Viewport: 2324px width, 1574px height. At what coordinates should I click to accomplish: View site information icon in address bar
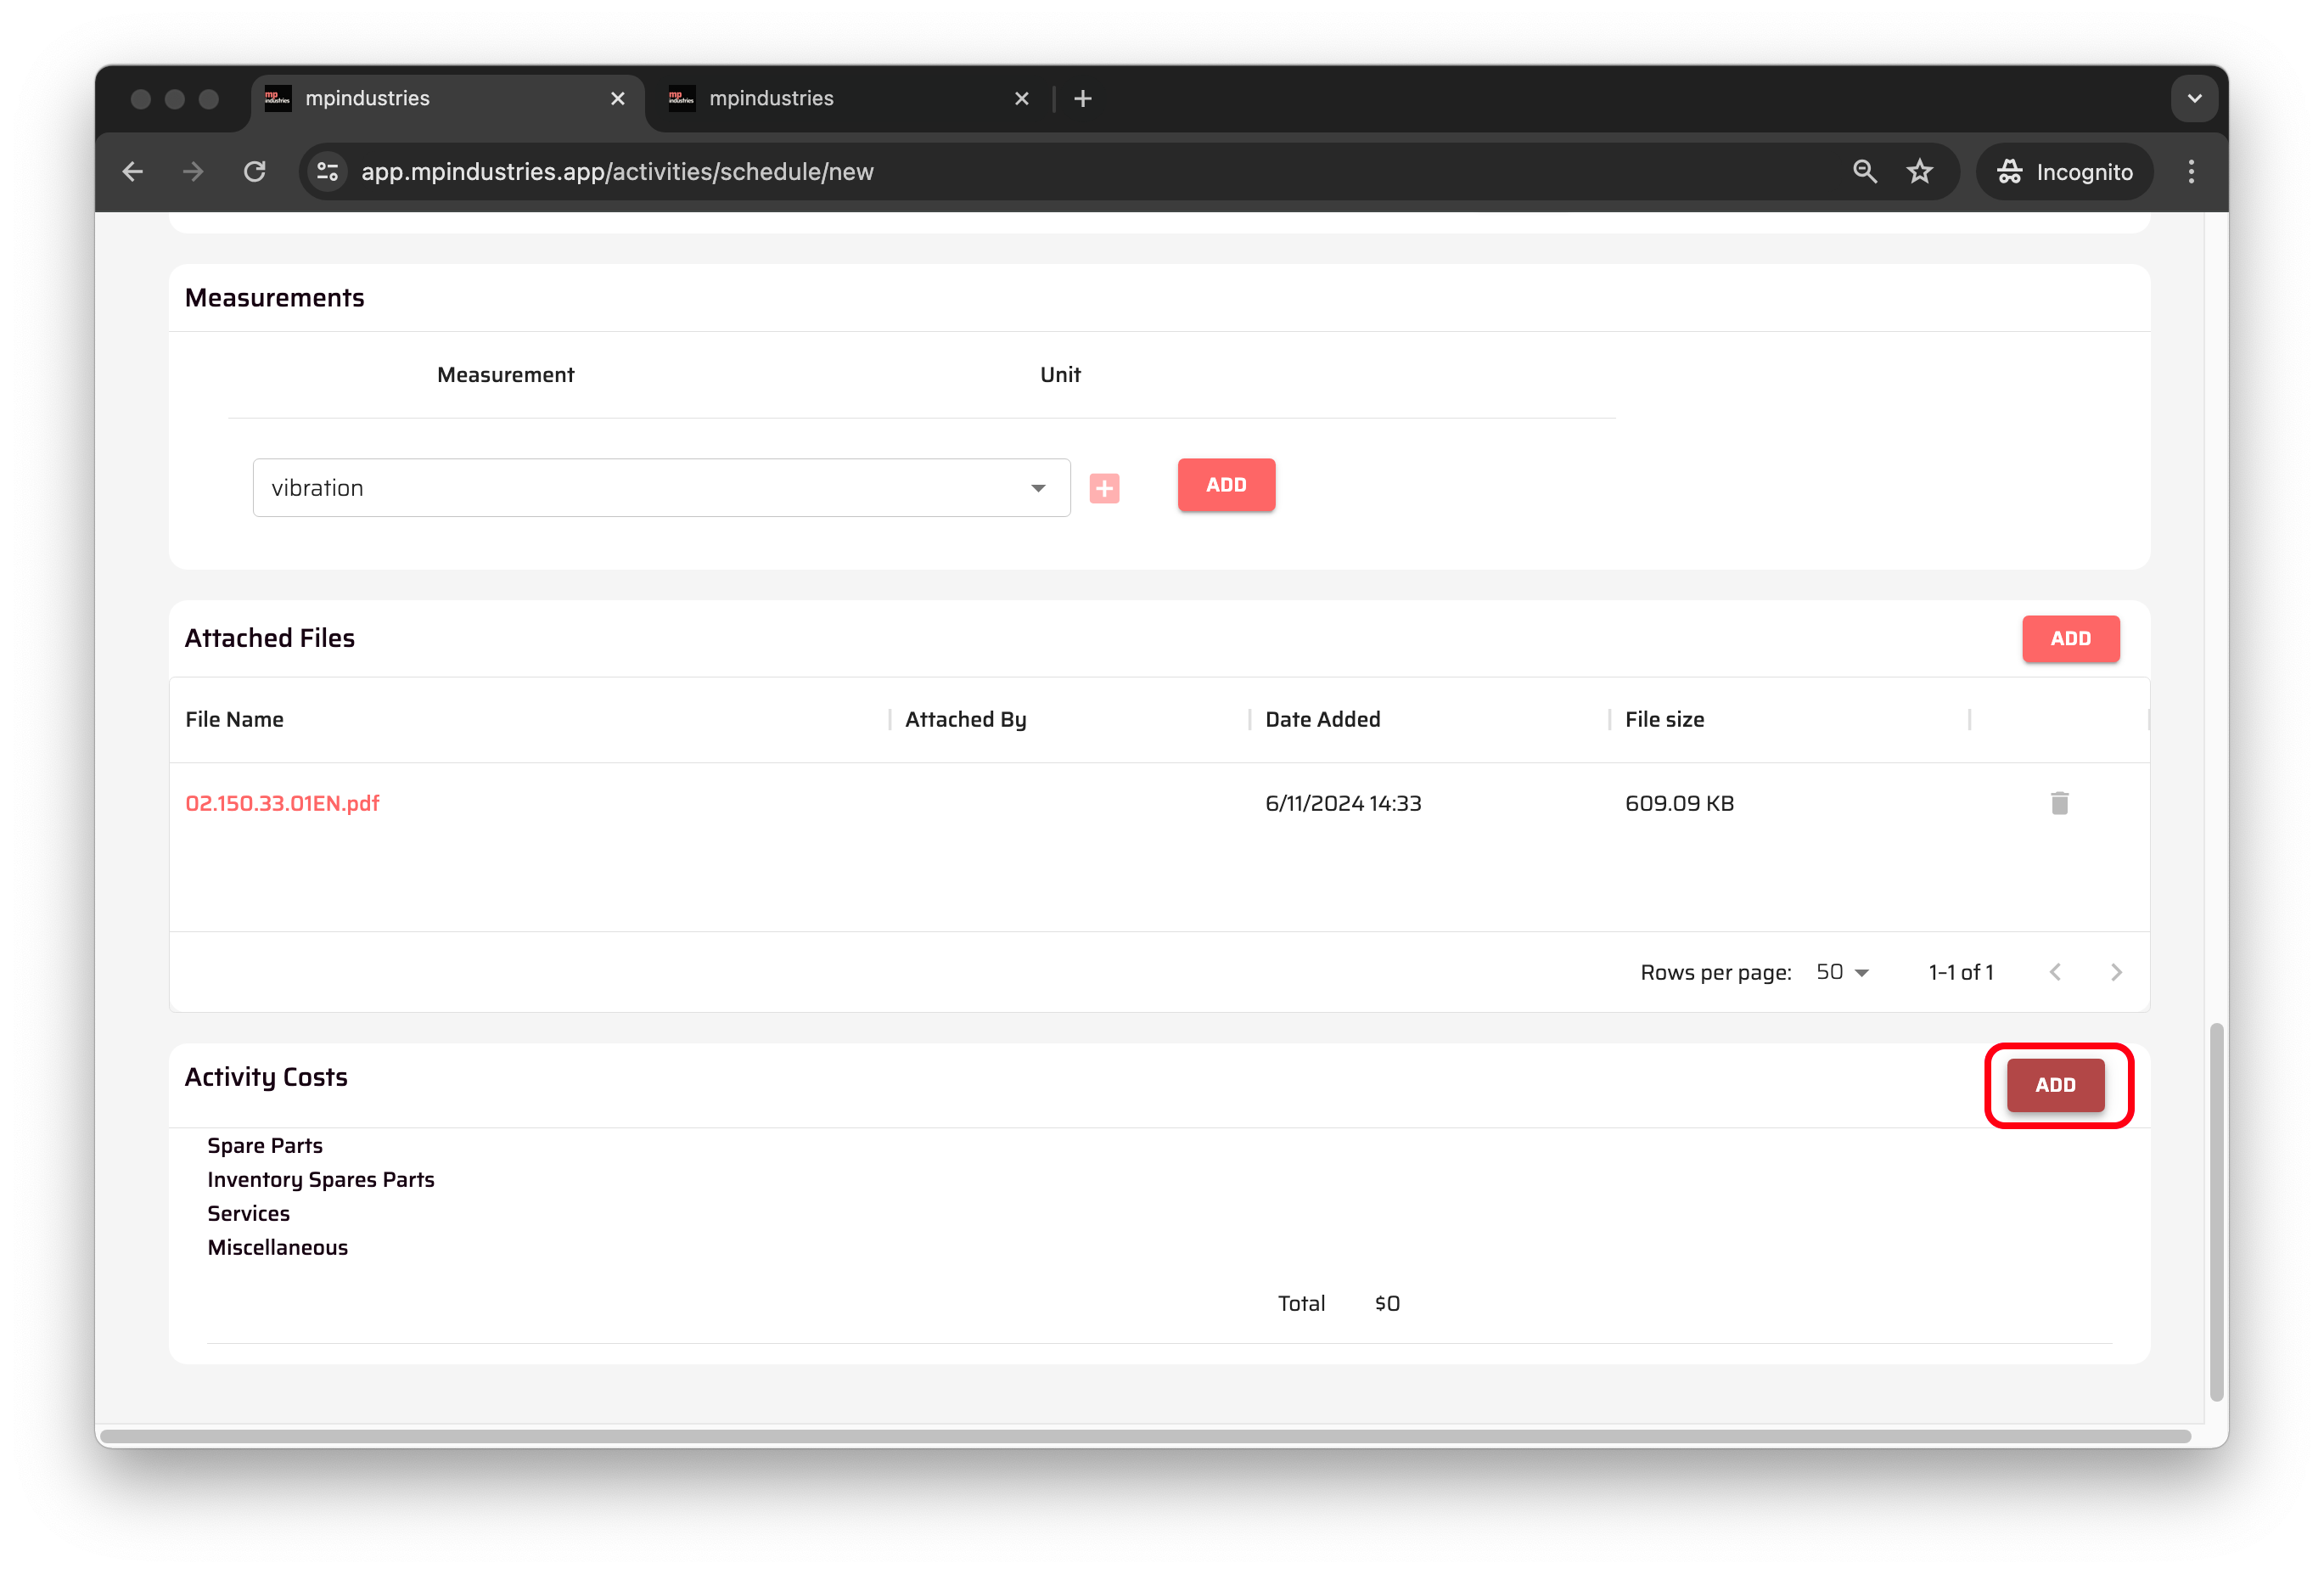click(x=328, y=172)
